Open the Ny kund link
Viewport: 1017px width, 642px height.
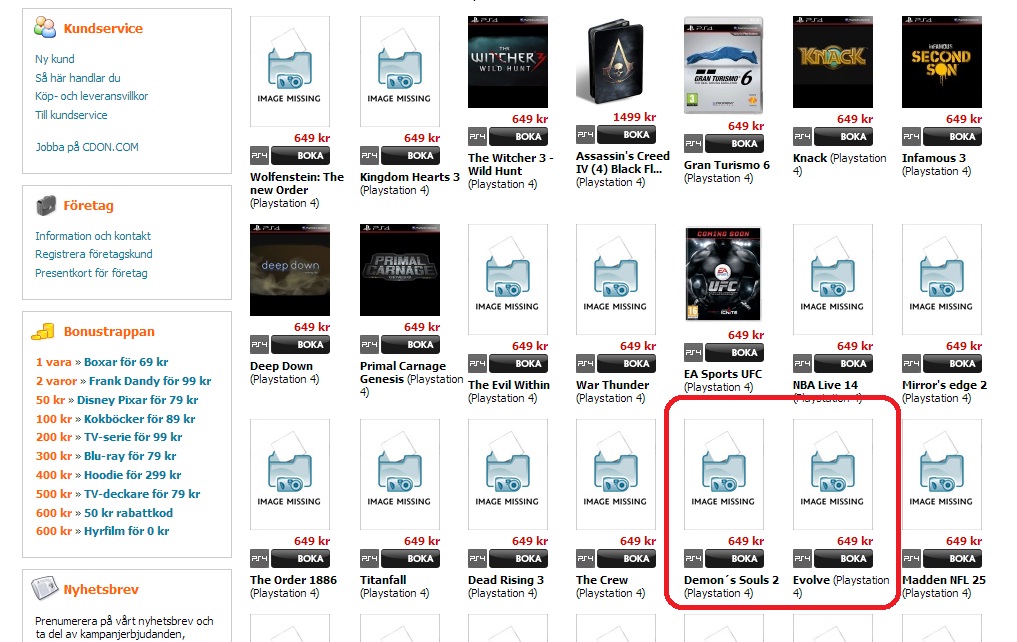[x=55, y=59]
